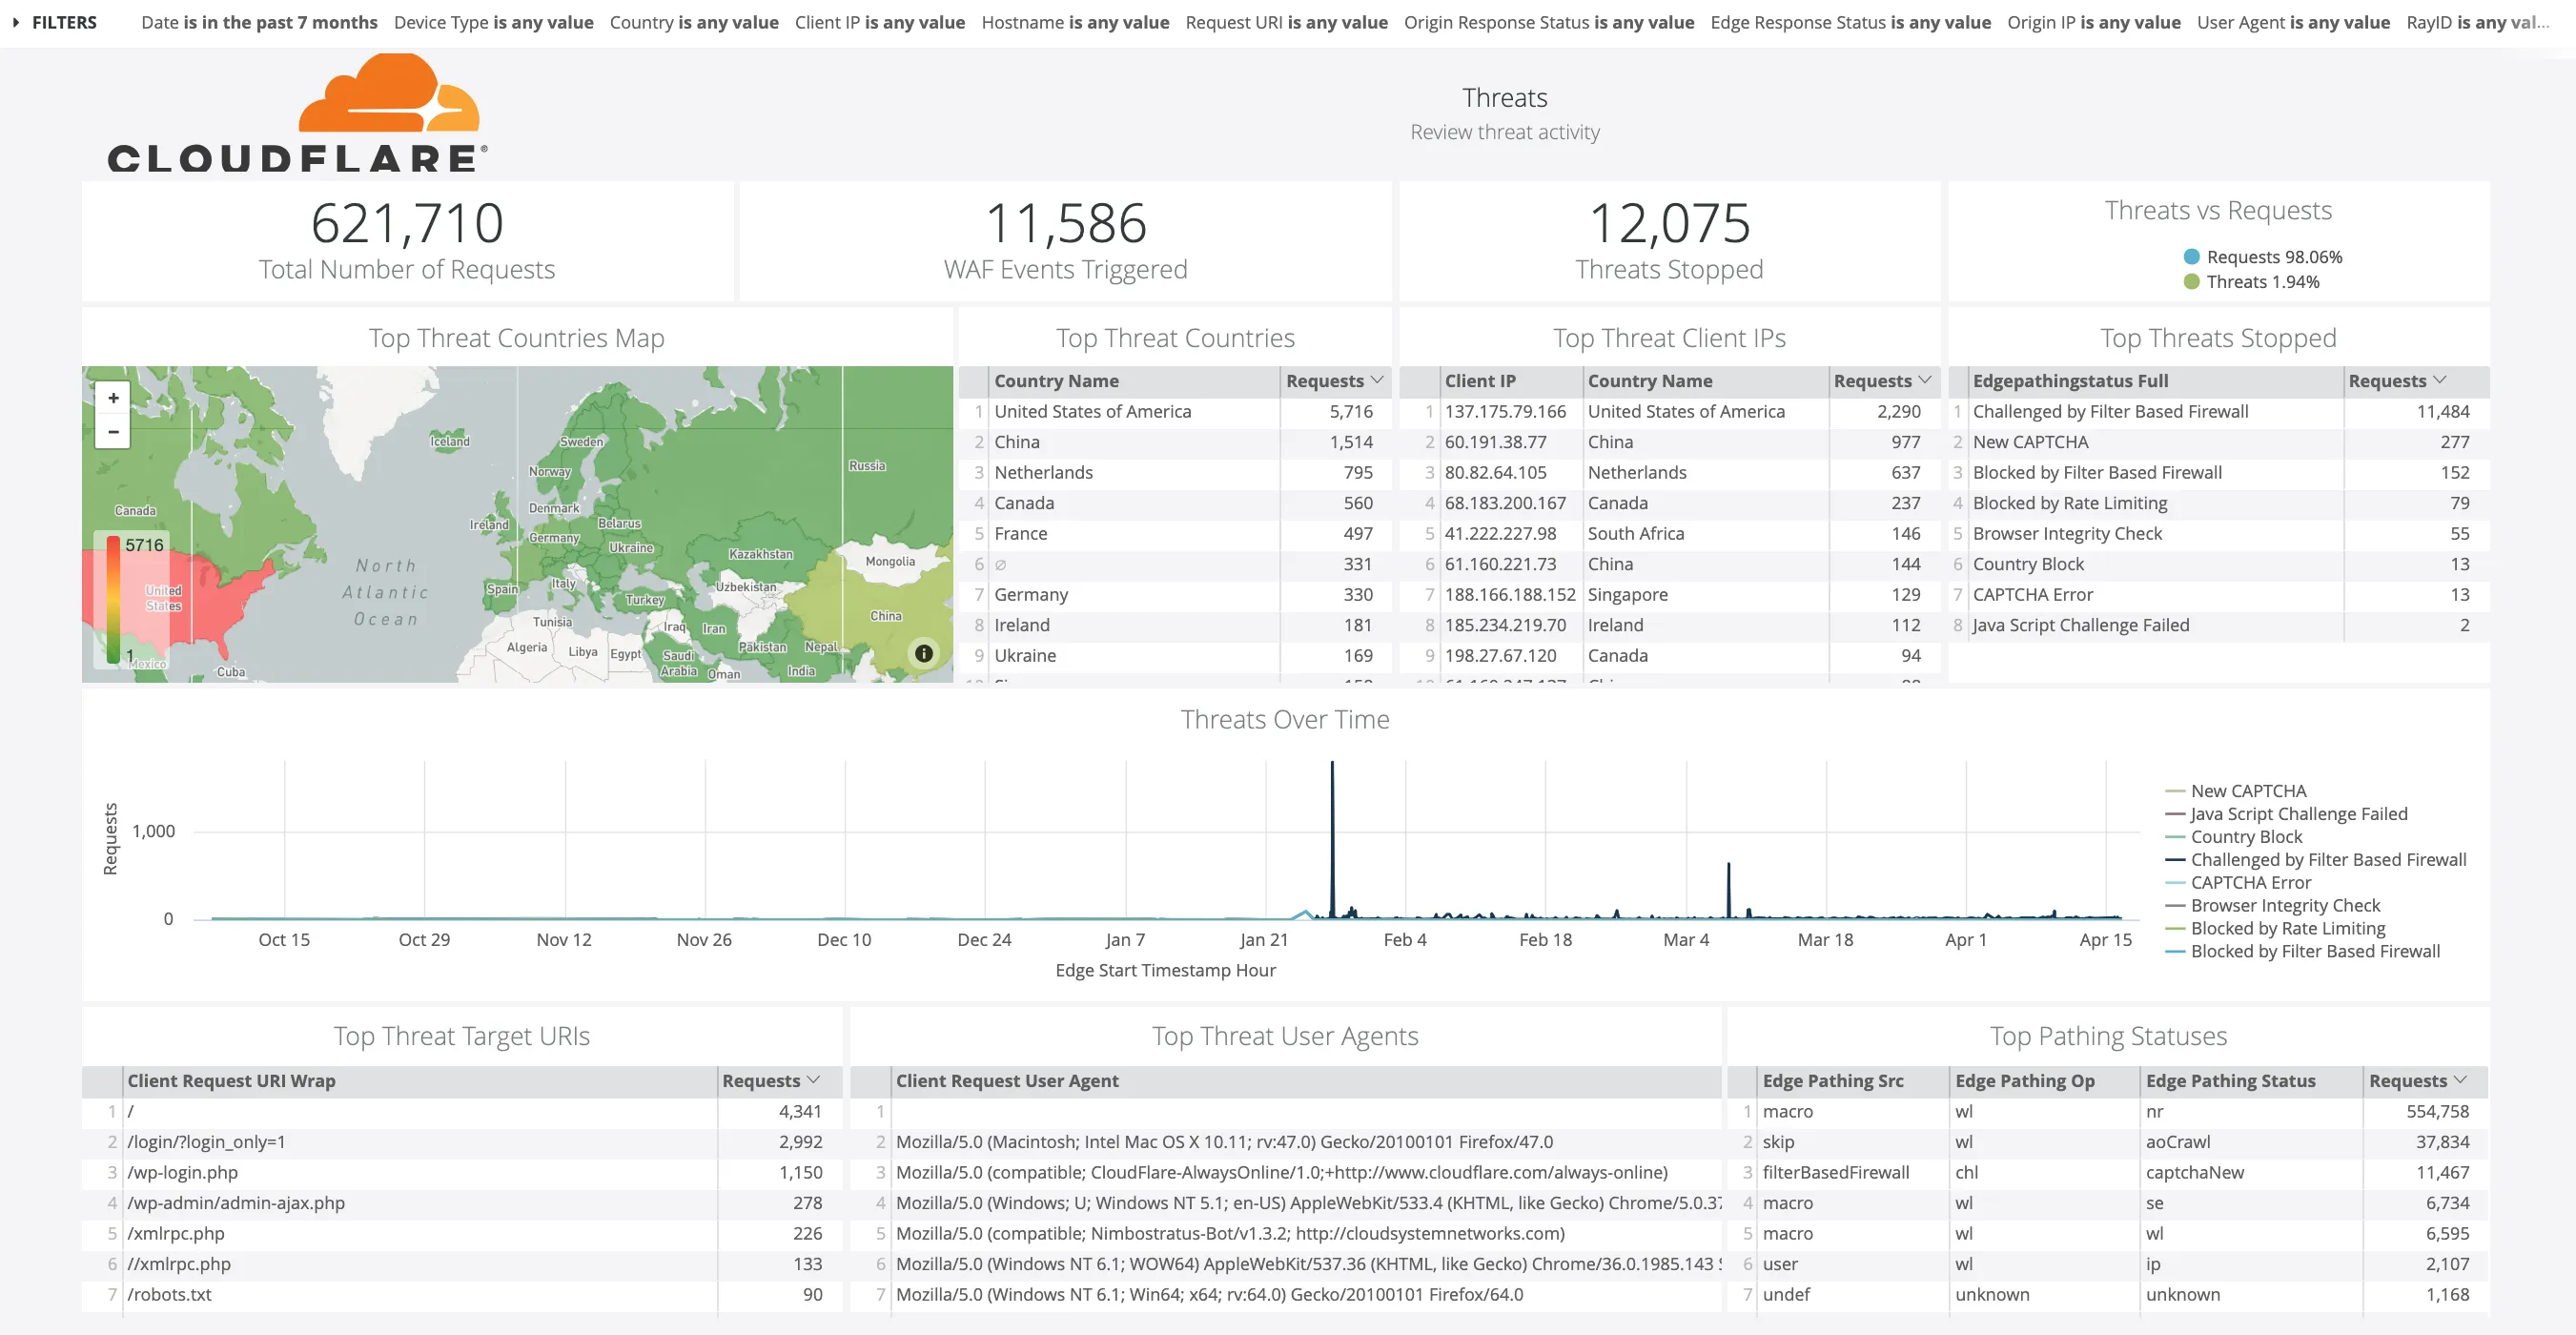The image size is (2576, 1335).
Task: Open sort dropdown on Top Threat Countries Requests header
Action: 1377,380
